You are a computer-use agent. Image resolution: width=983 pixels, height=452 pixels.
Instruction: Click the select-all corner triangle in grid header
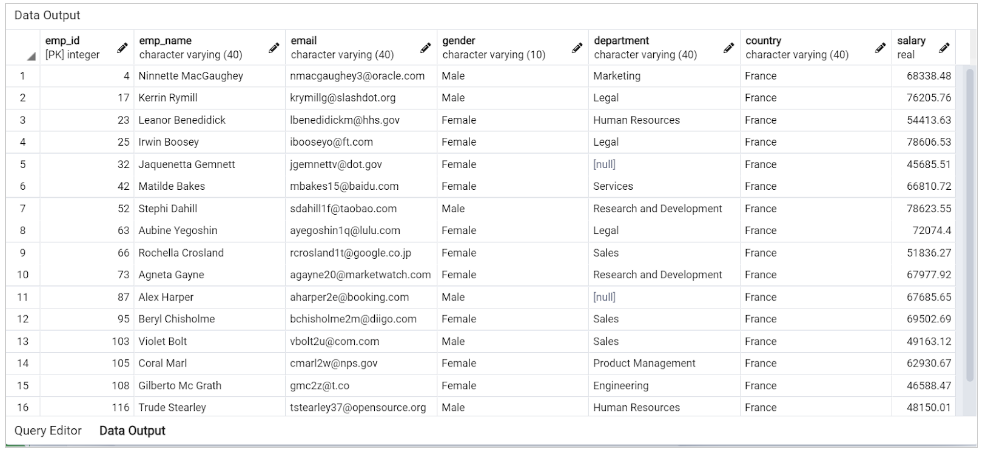31,57
